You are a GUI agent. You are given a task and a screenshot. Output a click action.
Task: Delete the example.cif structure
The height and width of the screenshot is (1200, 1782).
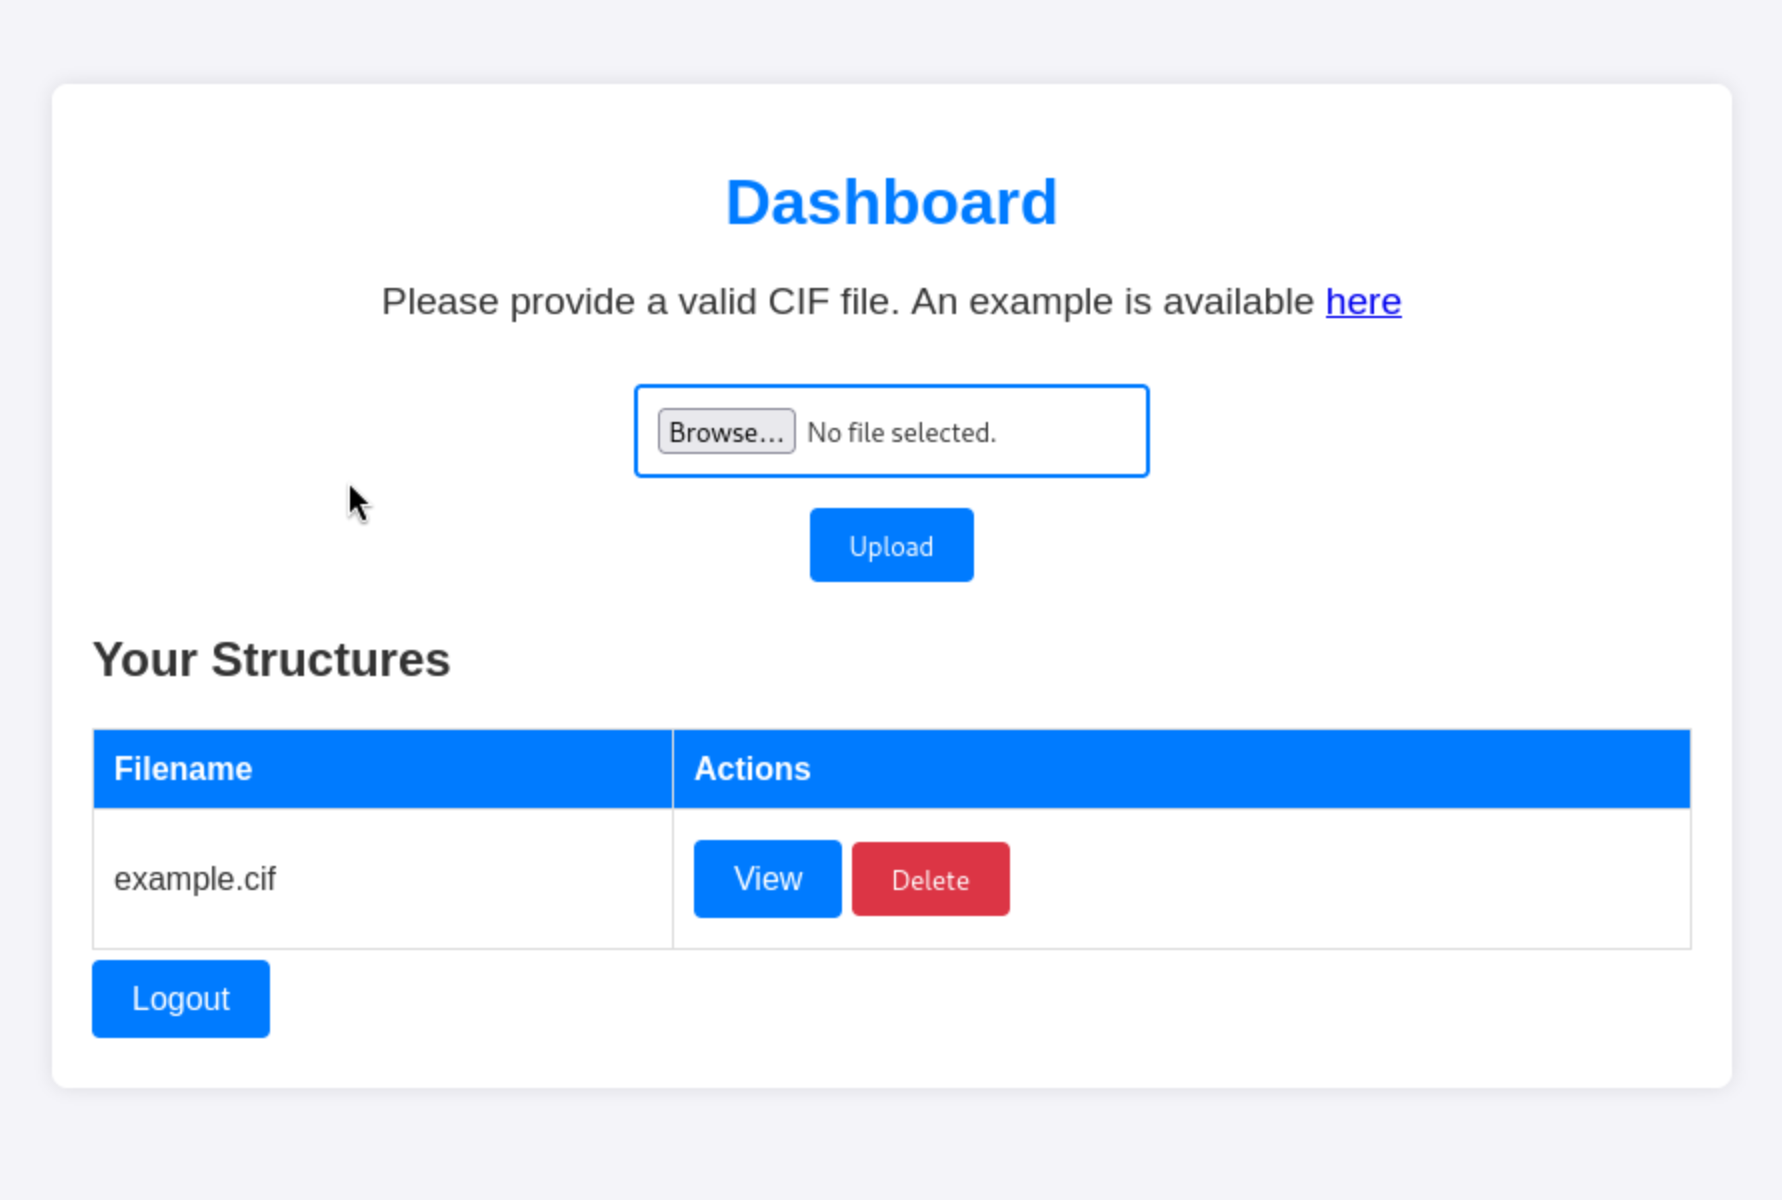tap(930, 879)
